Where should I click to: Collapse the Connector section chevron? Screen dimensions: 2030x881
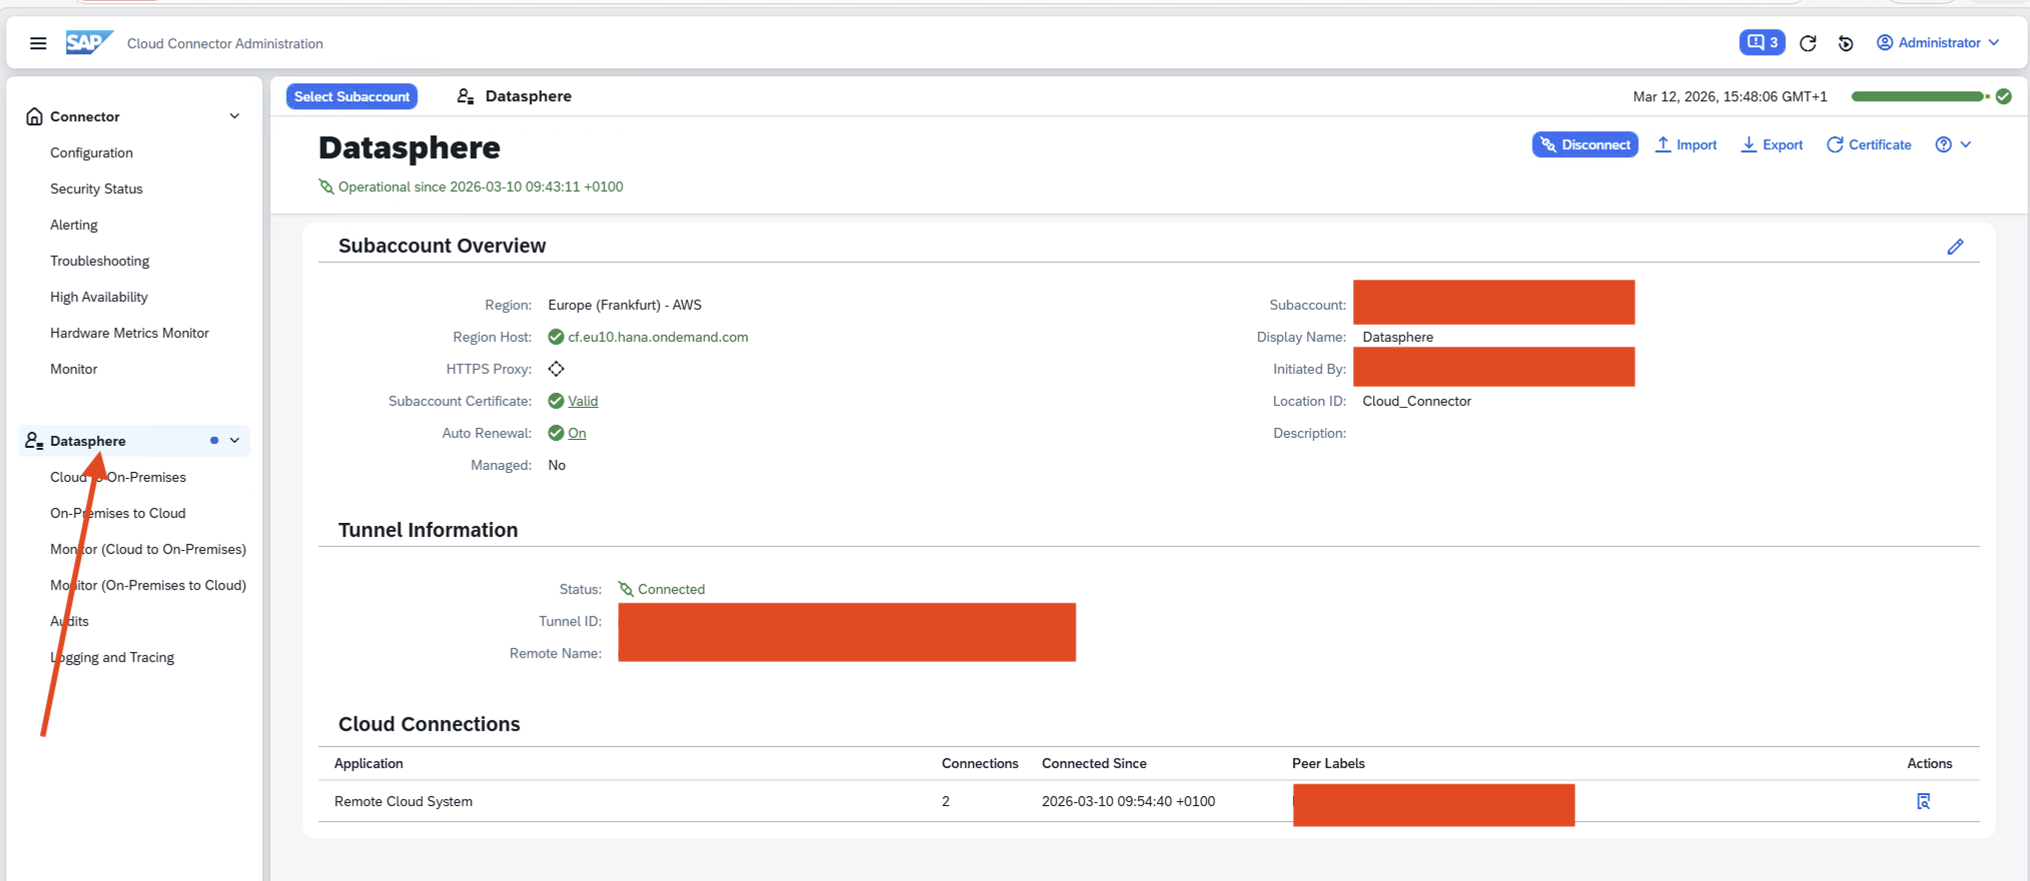[234, 116]
